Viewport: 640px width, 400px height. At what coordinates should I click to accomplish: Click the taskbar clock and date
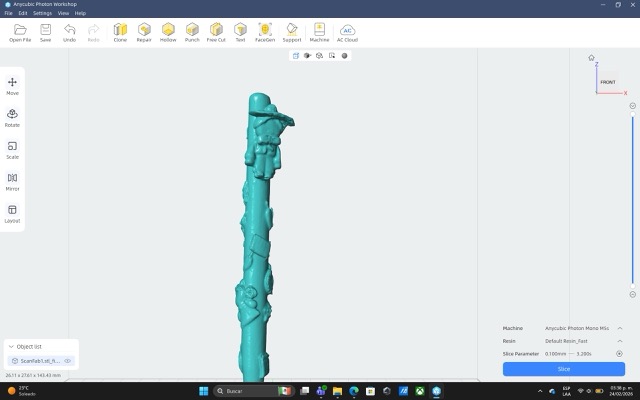tap(621, 391)
